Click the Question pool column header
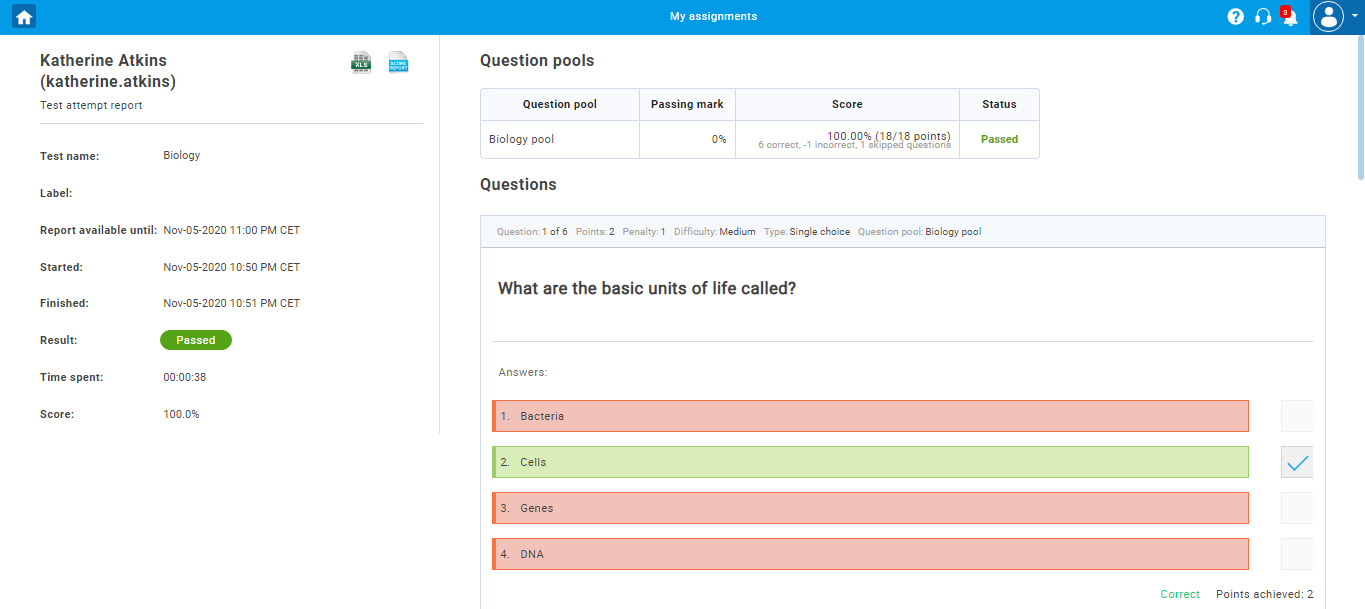This screenshot has height=609, width=1365. [558, 104]
